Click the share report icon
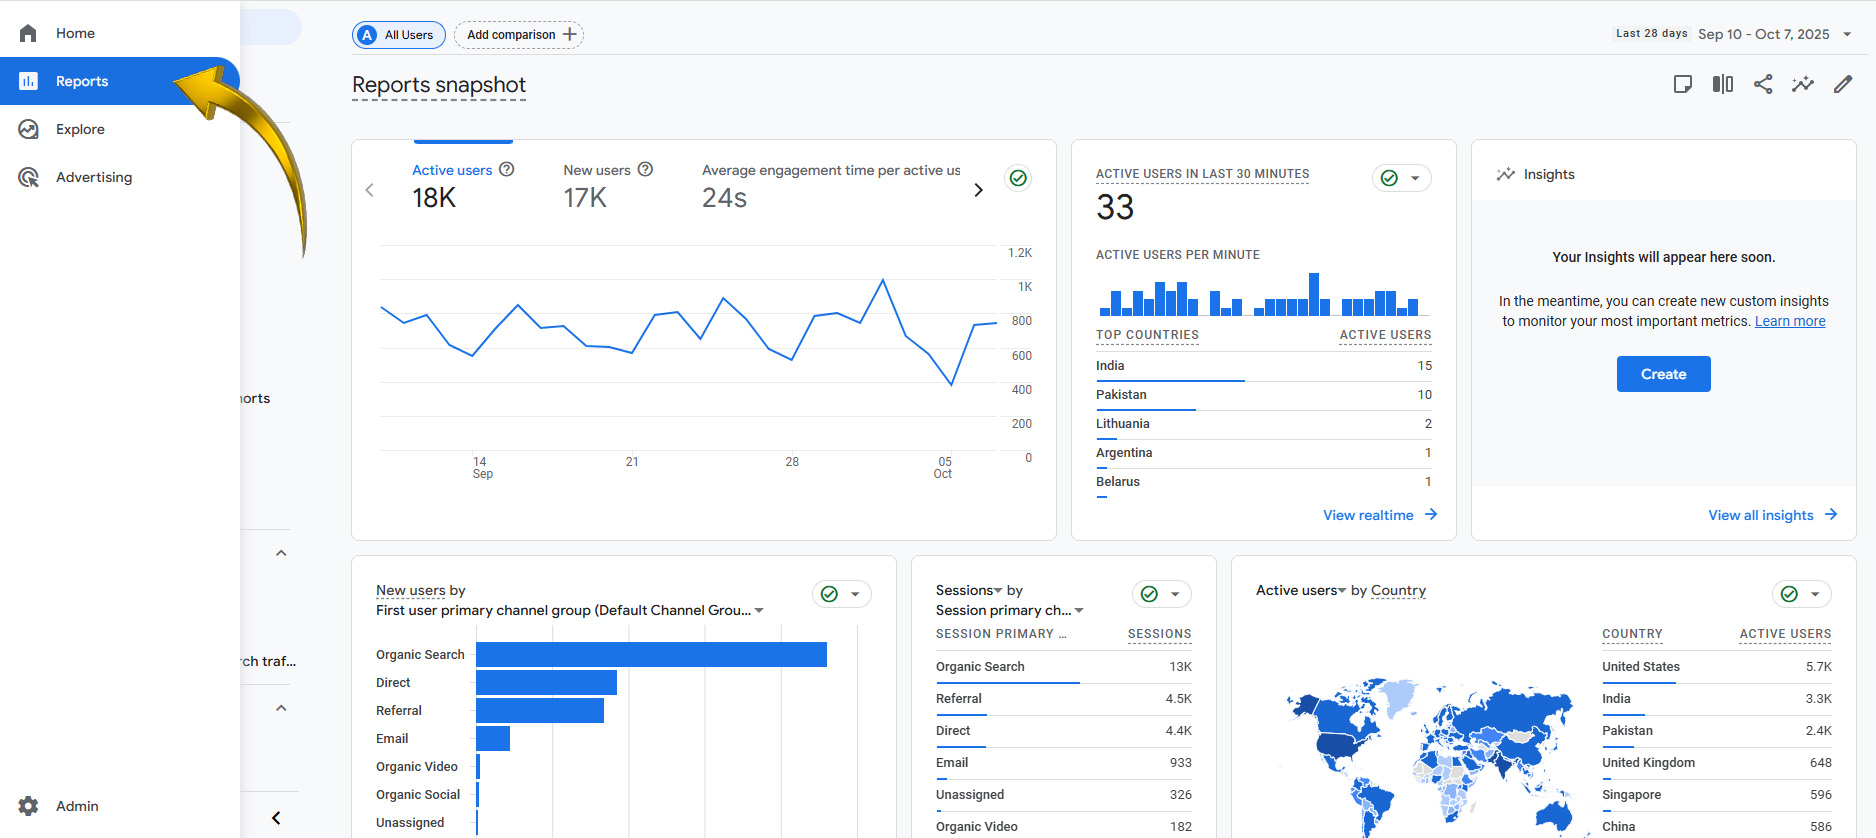The height and width of the screenshot is (838, 1876). tap(1763, 84)
